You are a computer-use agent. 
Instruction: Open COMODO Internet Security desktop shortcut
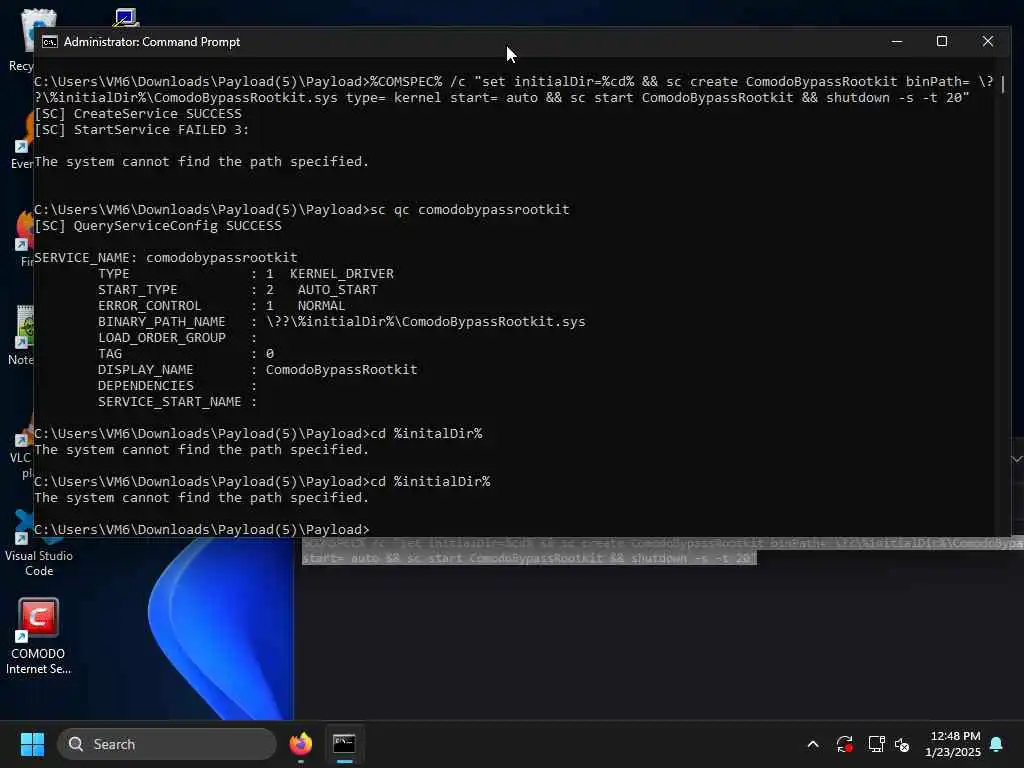pyautogui.click(x=38, y=636)
